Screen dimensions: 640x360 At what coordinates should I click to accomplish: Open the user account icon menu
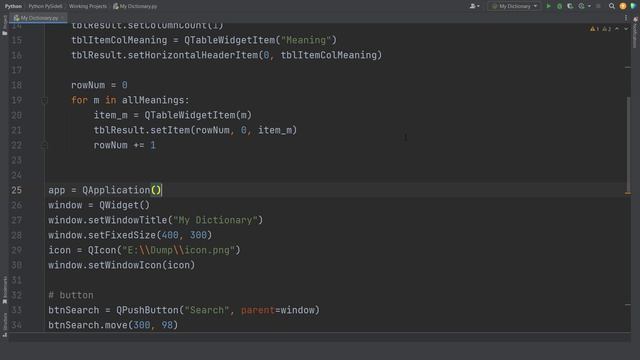click(474, 6)
